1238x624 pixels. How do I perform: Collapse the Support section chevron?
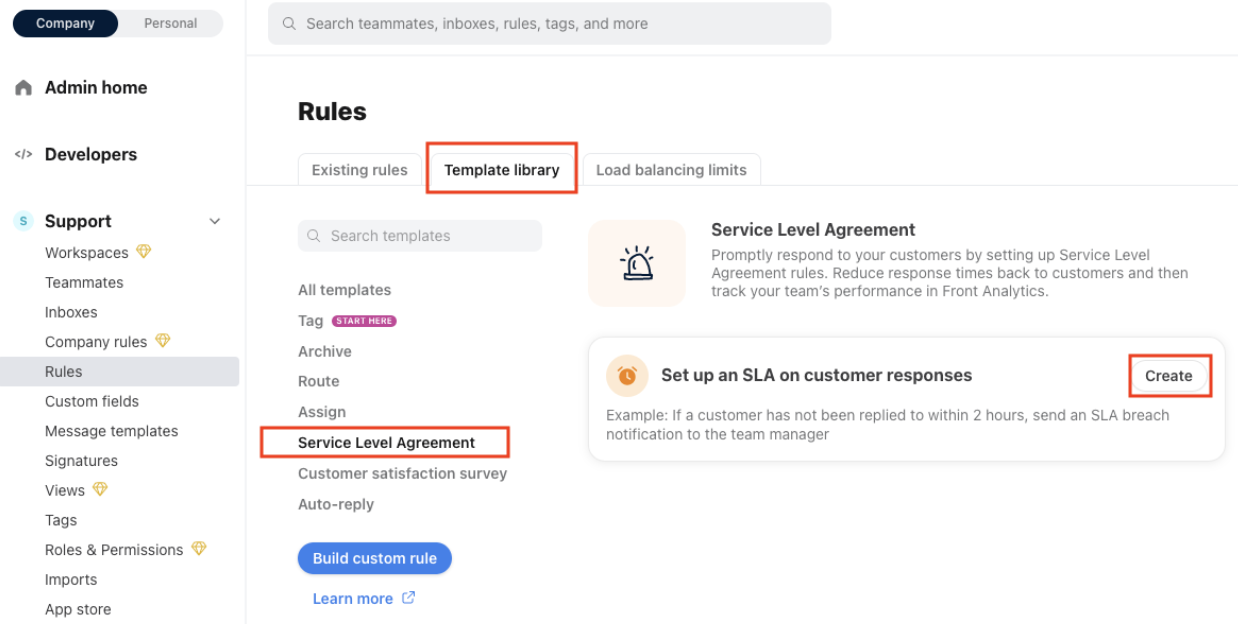pyautogui.click(x=214, y=221)
